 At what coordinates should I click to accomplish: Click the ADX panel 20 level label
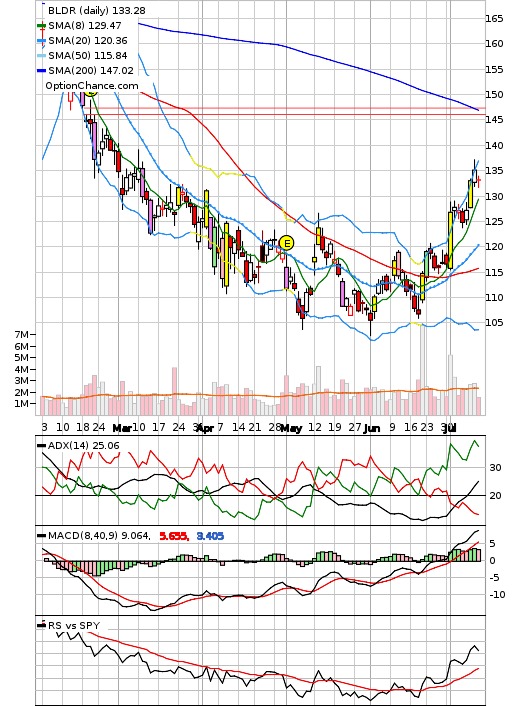coord(495,496)
